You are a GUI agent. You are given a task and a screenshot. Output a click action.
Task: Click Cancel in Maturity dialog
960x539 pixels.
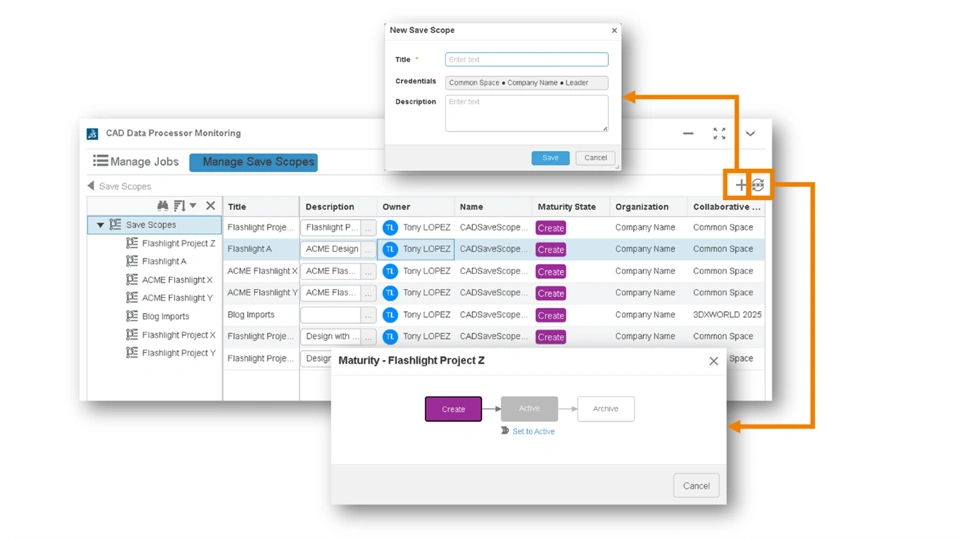[696, 486]
